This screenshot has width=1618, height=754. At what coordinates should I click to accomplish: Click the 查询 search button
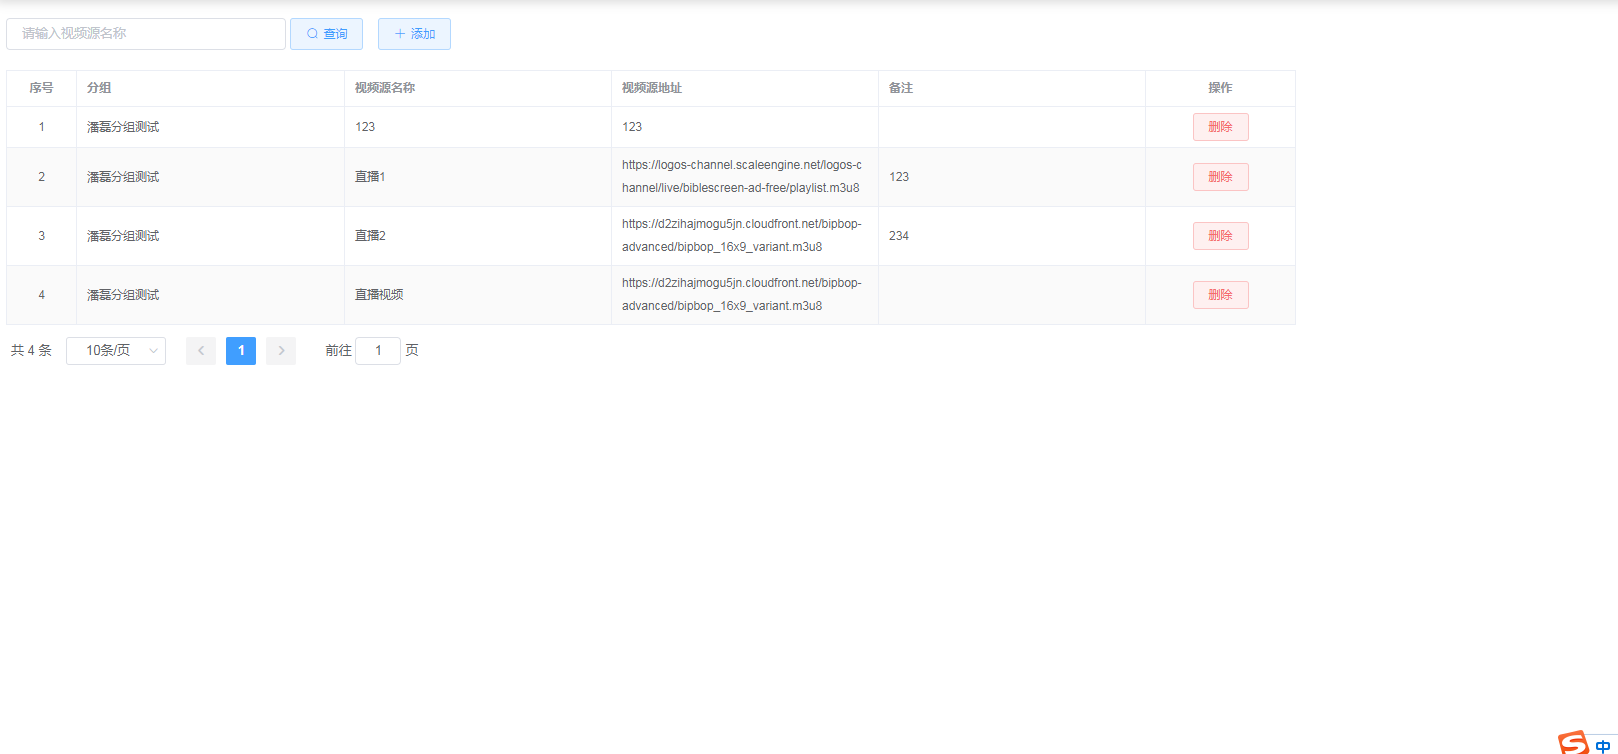(326, 34)
